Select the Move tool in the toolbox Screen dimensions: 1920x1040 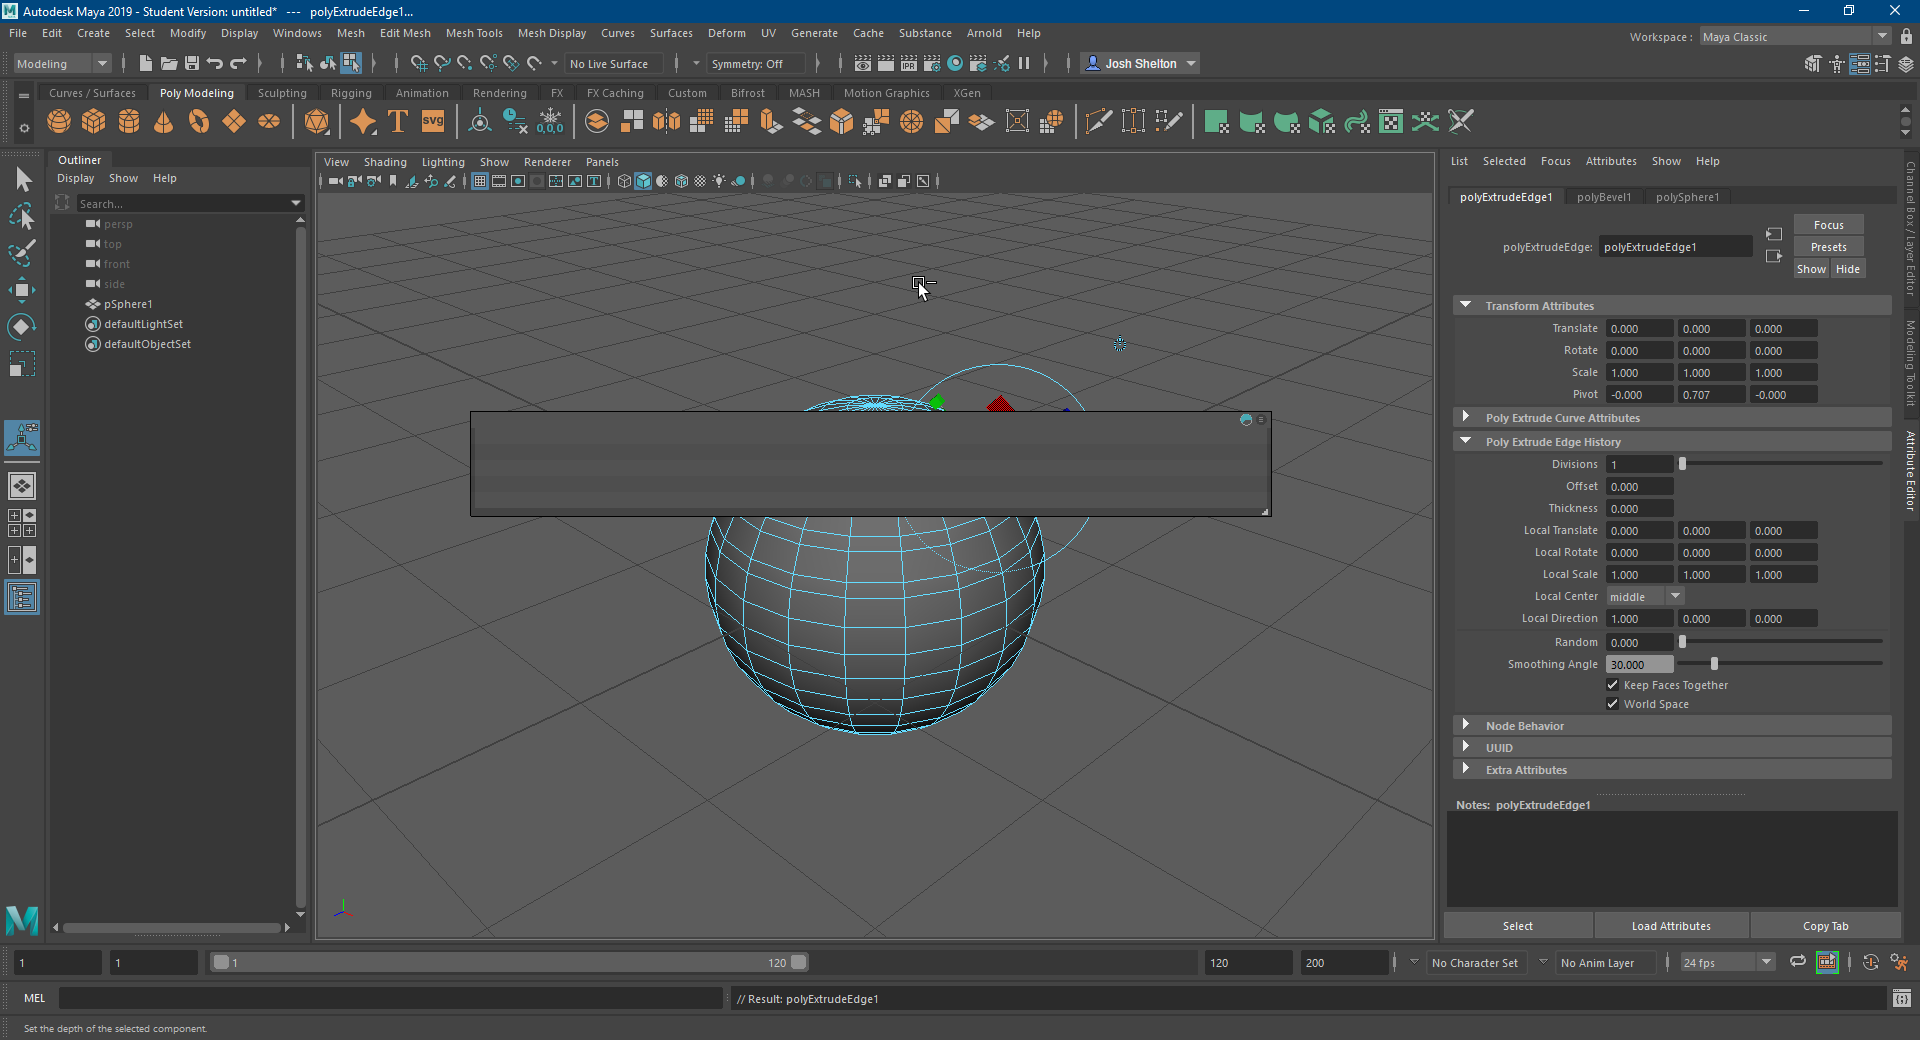click(x=22, y=290)
